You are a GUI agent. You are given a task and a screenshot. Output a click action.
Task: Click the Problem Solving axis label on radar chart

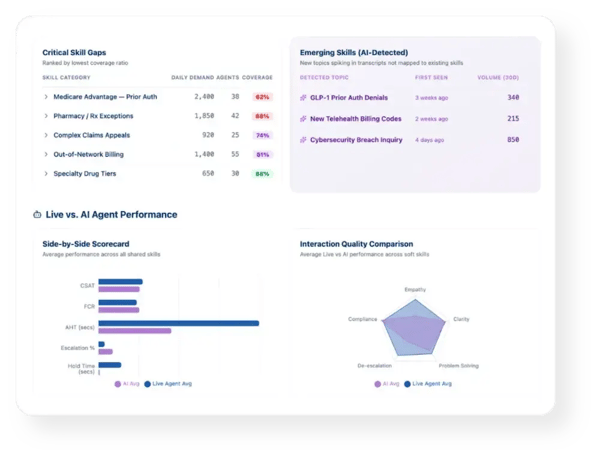click(x=458, y=366)
